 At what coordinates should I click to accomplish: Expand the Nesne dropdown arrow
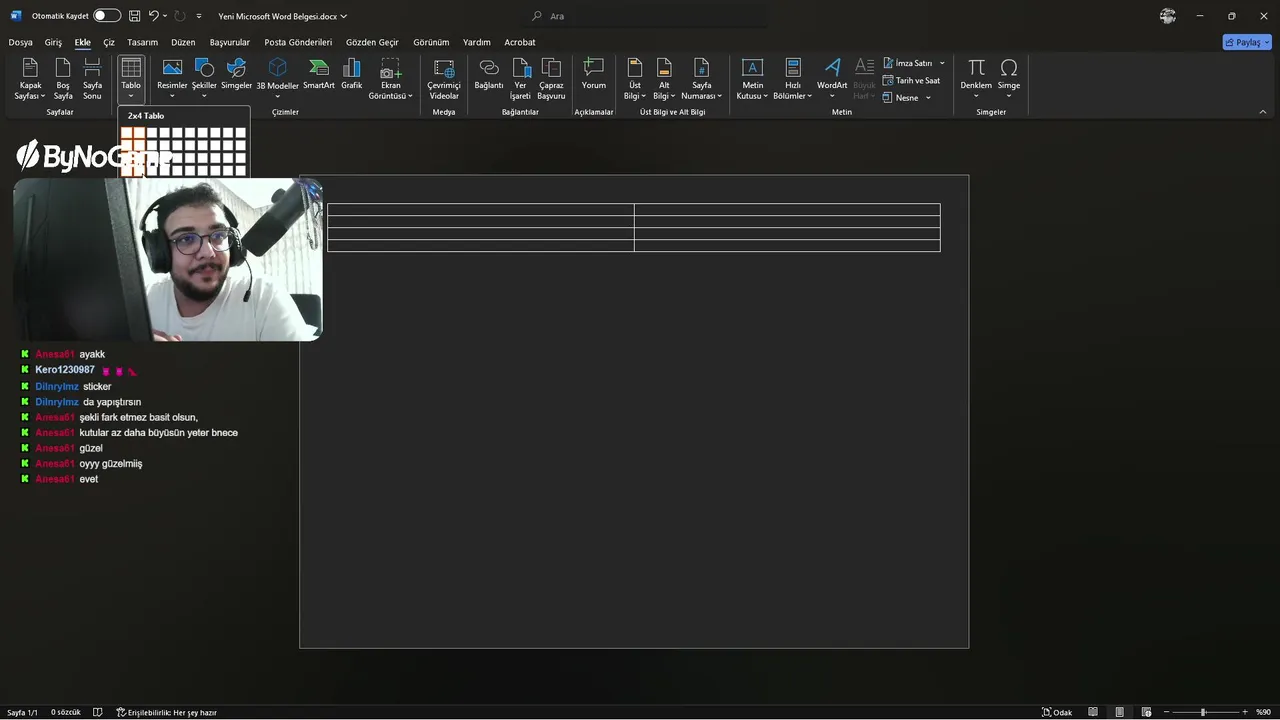pyautogui.click(x=928, y=98)
